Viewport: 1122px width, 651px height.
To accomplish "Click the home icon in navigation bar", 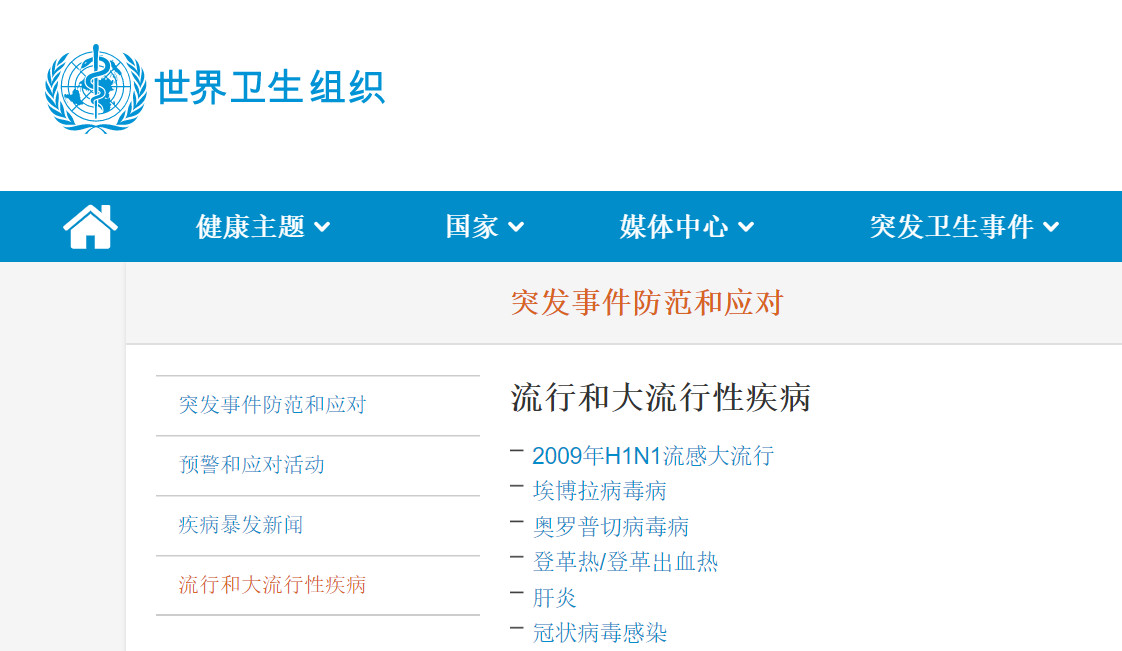I will 90,227.
